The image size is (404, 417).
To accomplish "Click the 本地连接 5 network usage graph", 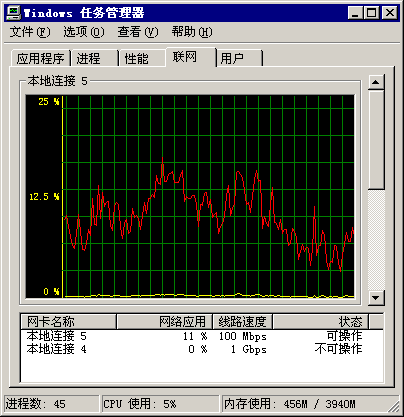I will pyautogui.click(x=190, y=196).
